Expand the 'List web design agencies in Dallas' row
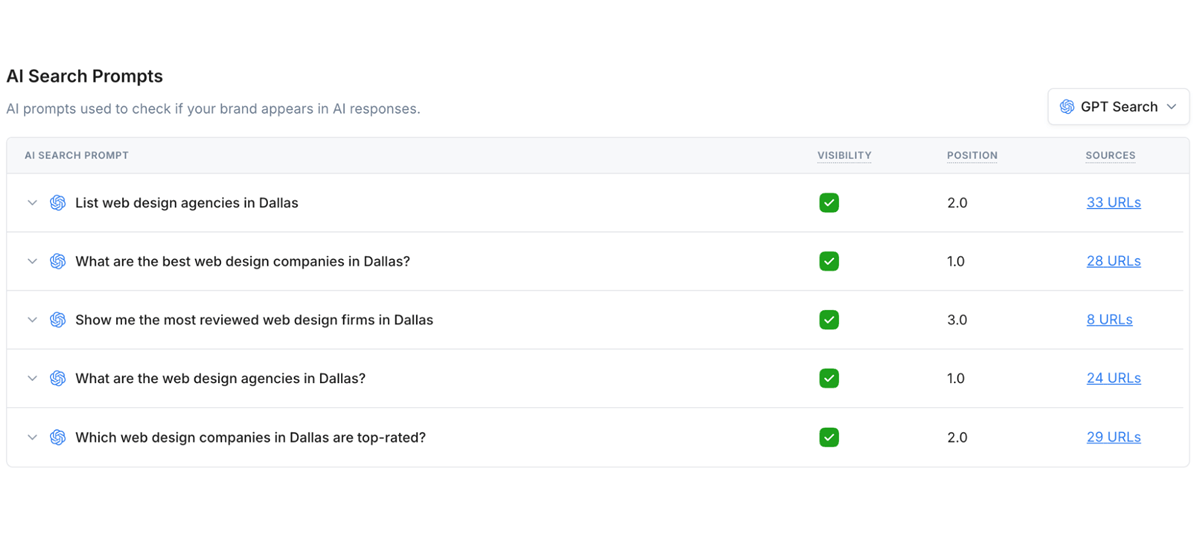Viewport: 1200px width, 555px height. coord(32,203)
